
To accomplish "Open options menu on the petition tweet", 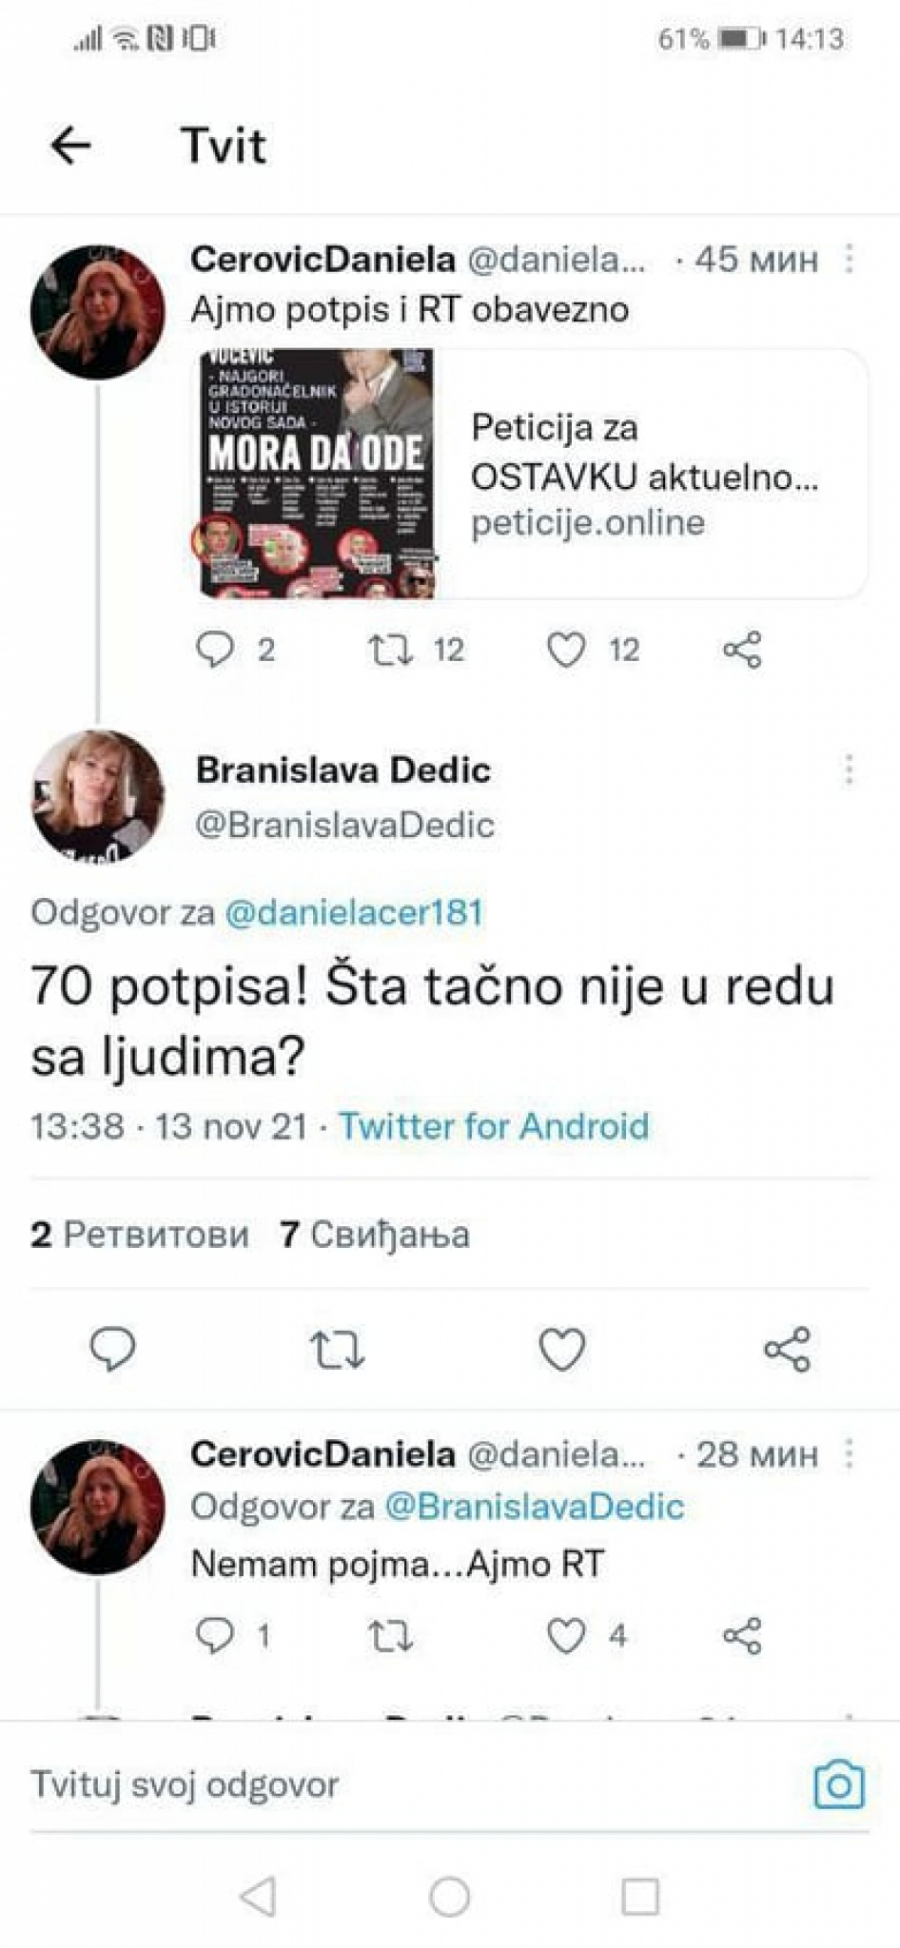I will tap(849, 260).
